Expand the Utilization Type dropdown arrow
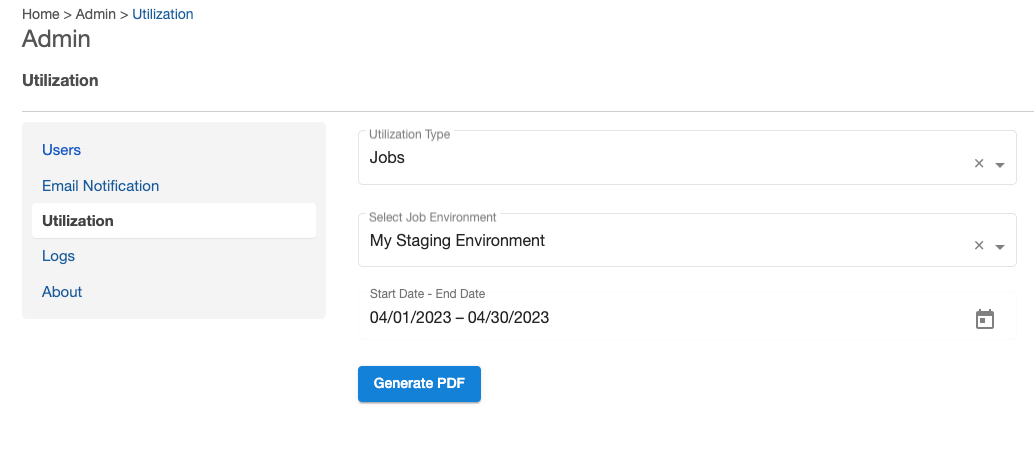Viewport: 1034px width, 451px height. point(1000,165)
